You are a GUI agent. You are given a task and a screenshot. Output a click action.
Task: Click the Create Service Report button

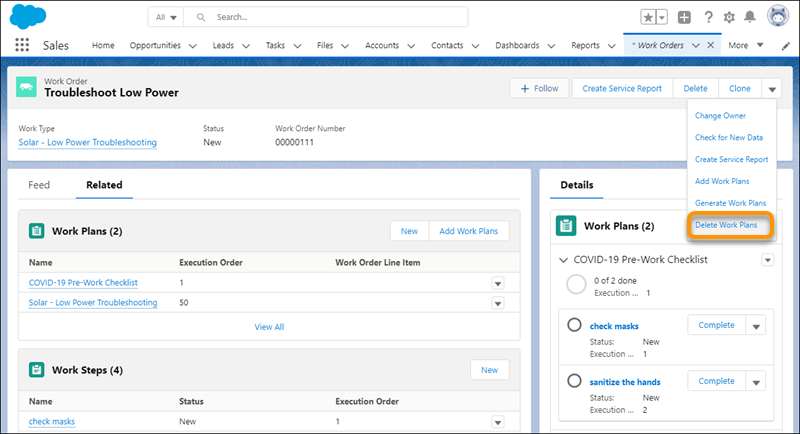click(x=622, y=88)
